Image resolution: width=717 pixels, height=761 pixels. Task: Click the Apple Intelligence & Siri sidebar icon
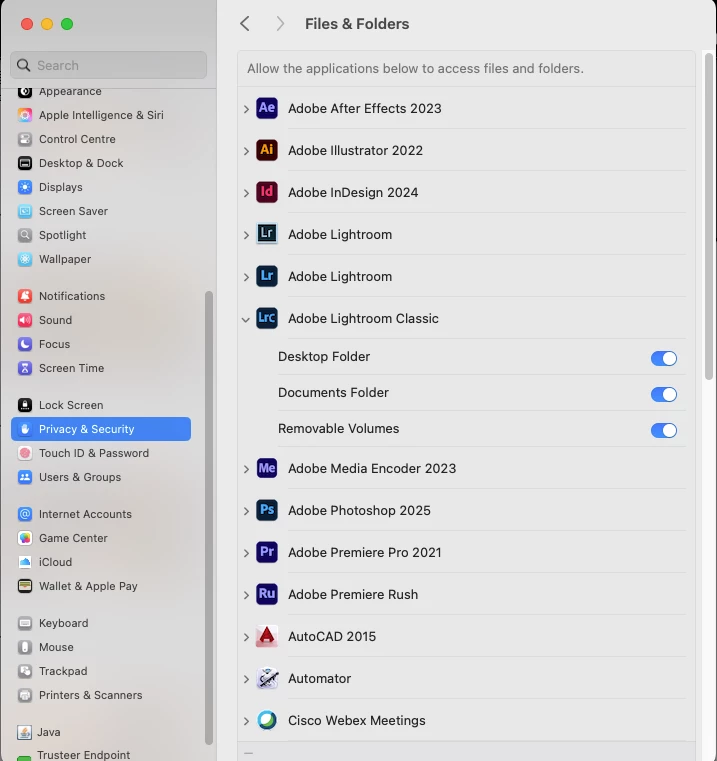point(25,115)
